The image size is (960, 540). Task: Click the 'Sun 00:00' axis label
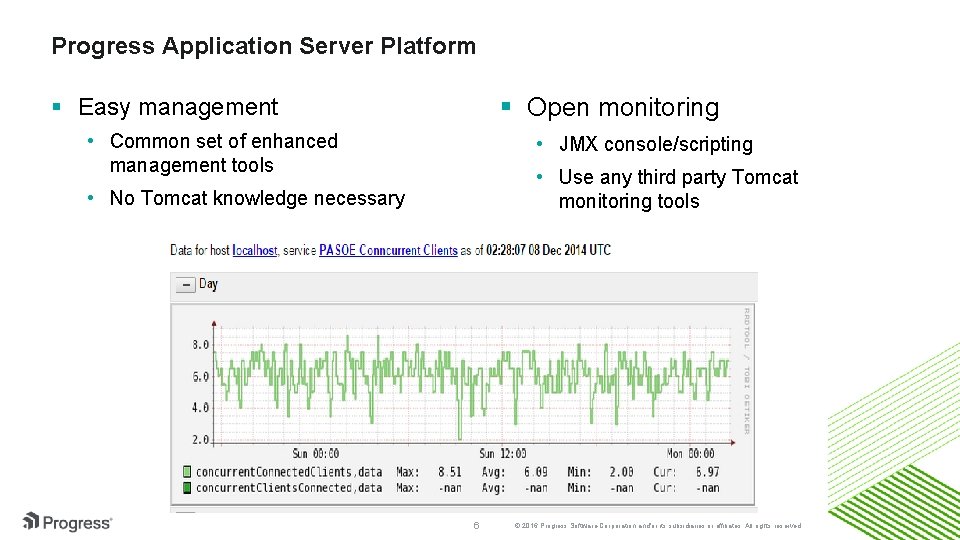315,454
